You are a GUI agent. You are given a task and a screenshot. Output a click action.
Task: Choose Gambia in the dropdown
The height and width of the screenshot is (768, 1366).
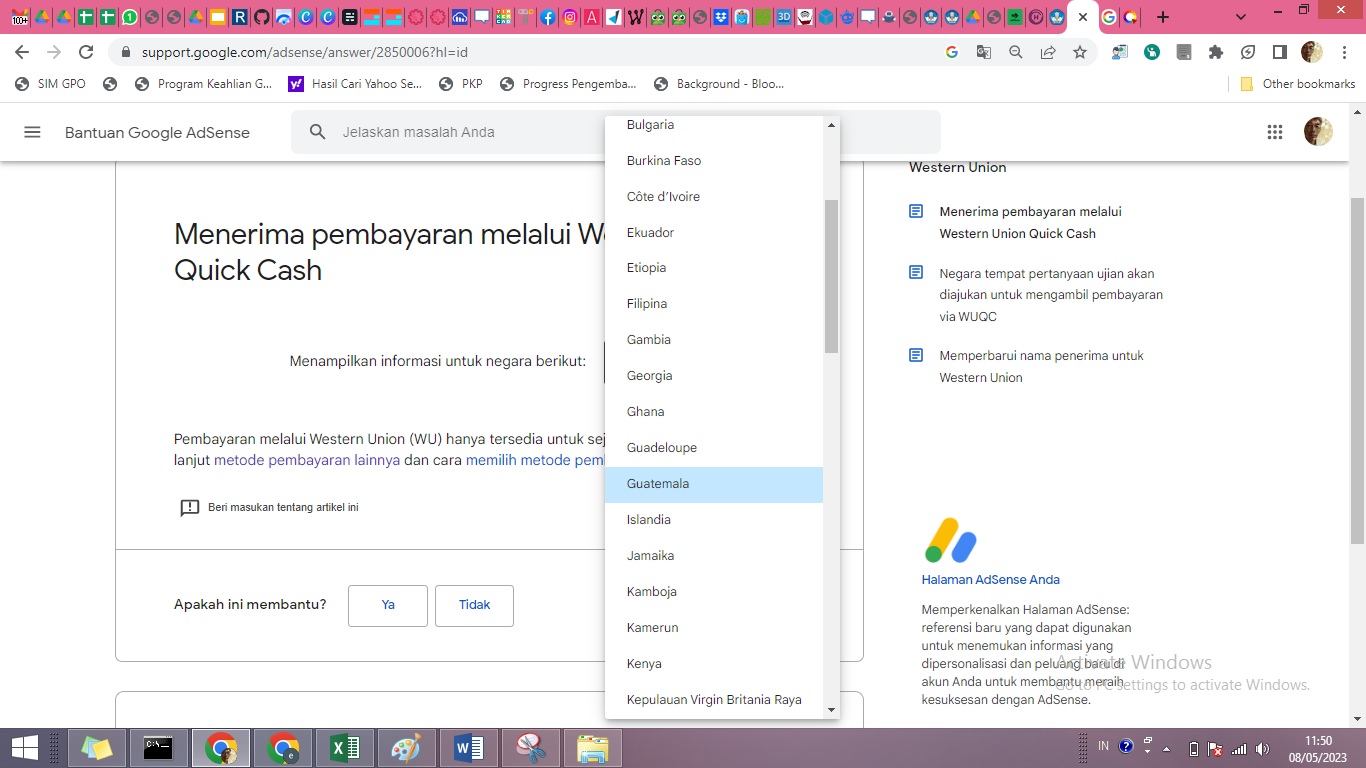(714, 340)
